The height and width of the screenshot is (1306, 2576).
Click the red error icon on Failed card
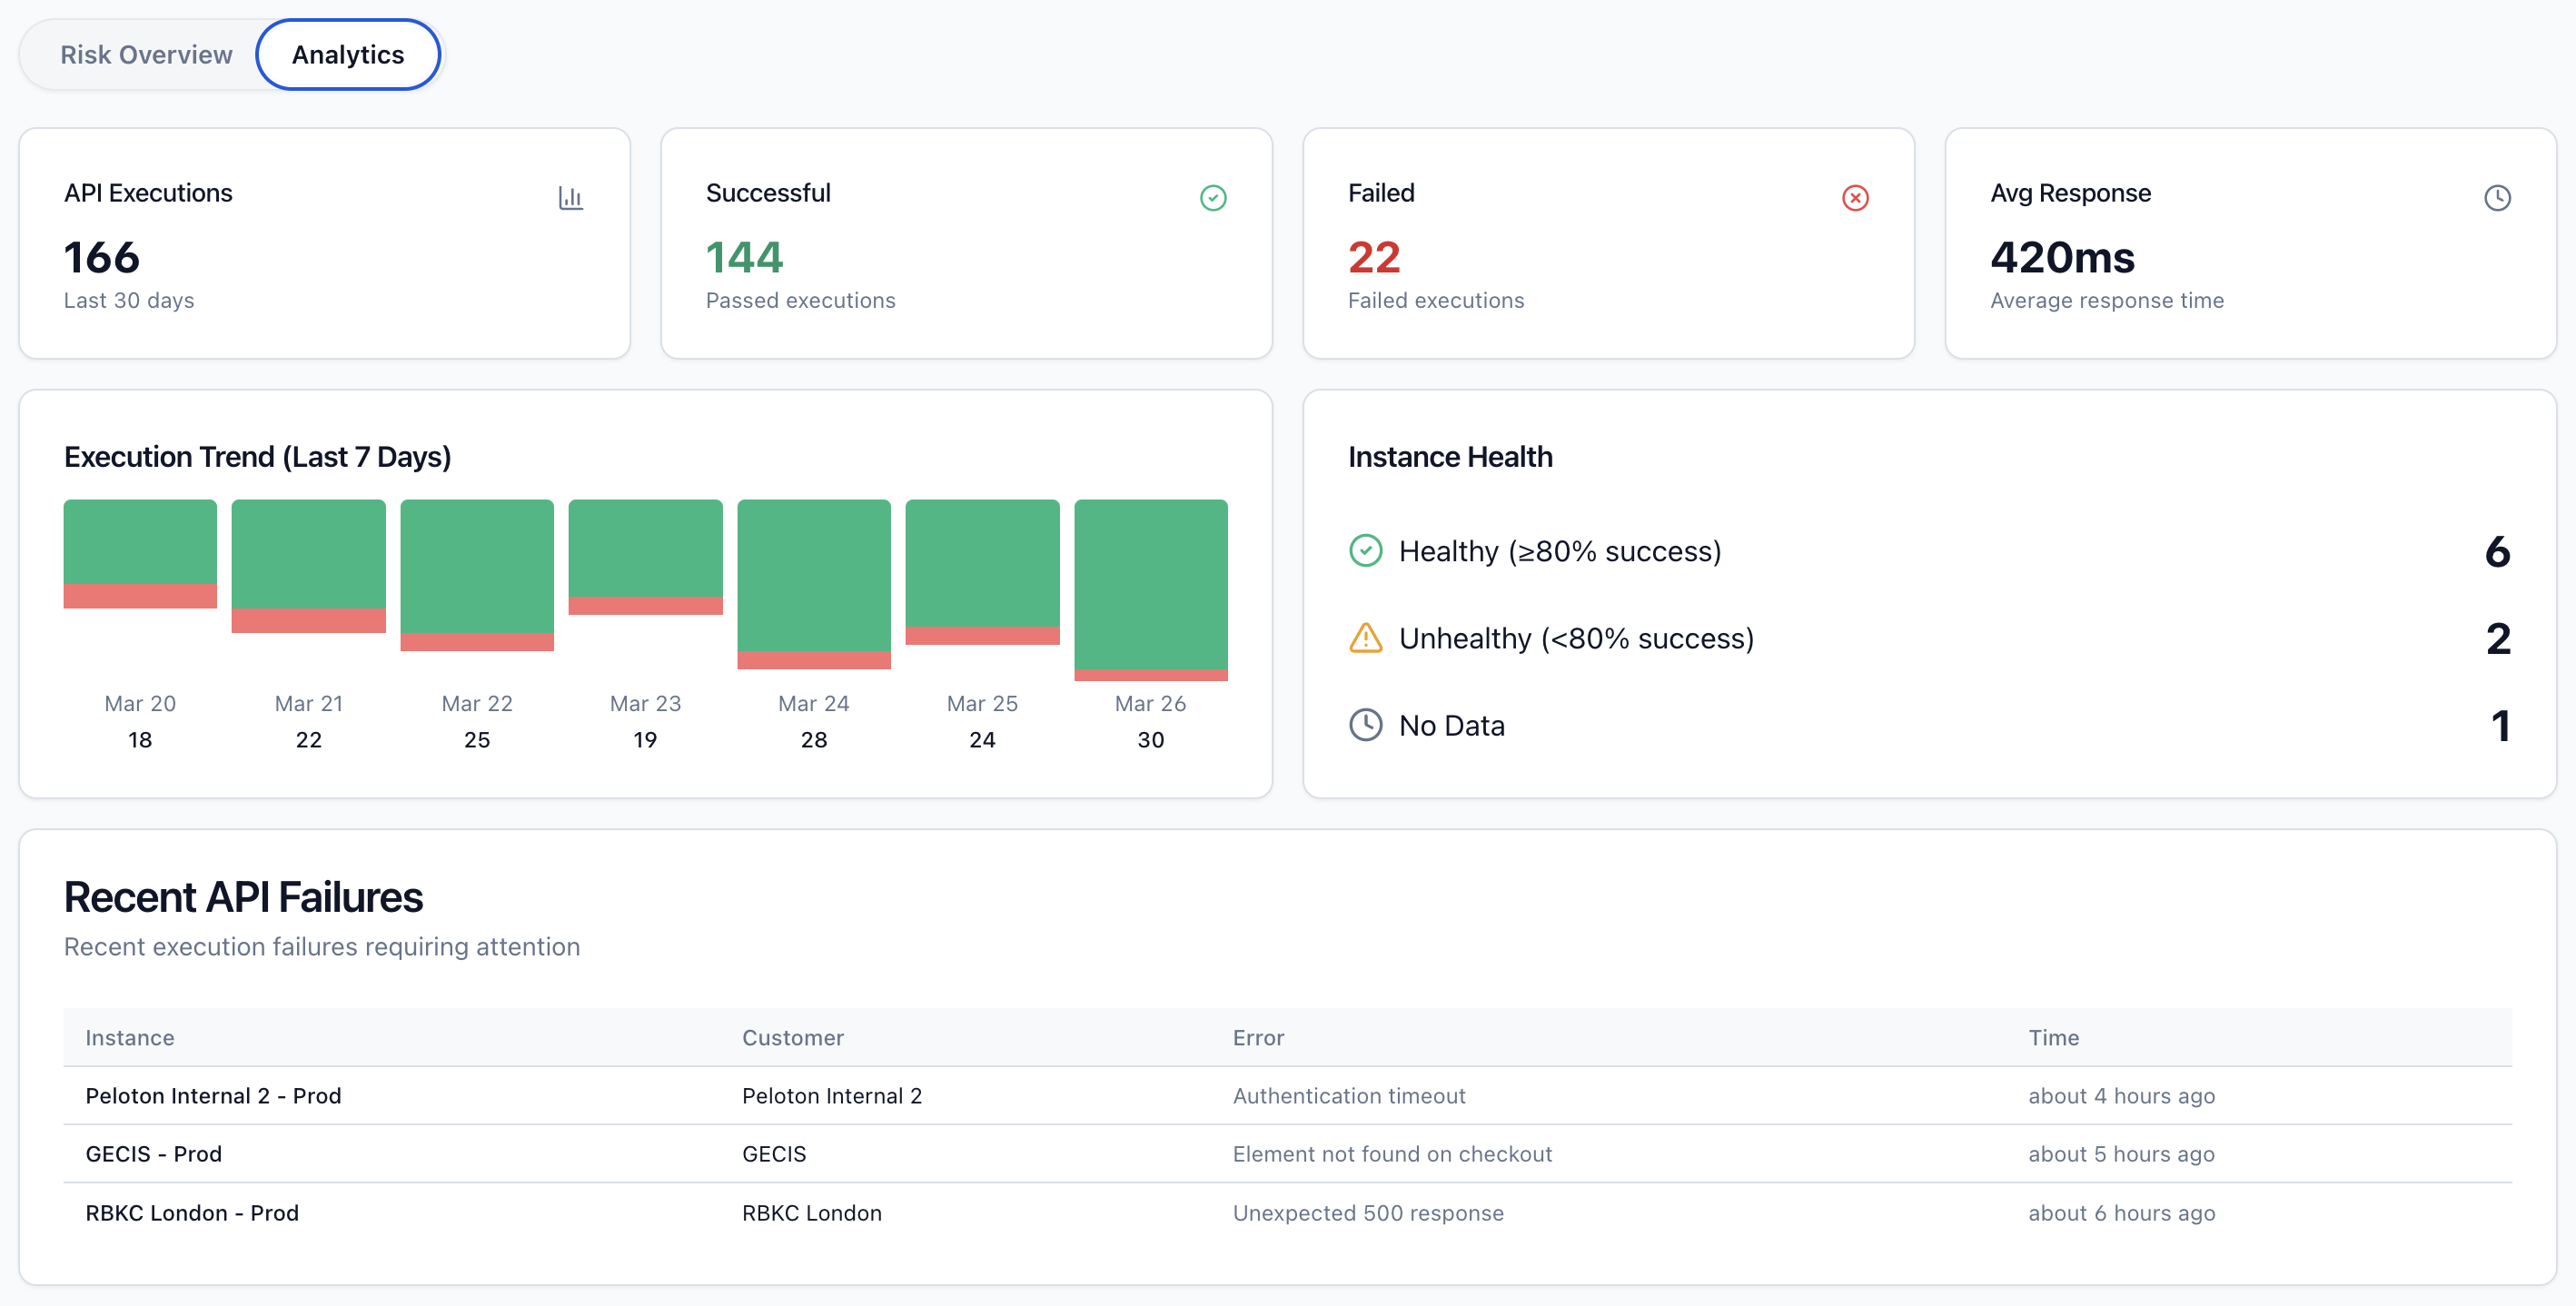[1855, 198]
